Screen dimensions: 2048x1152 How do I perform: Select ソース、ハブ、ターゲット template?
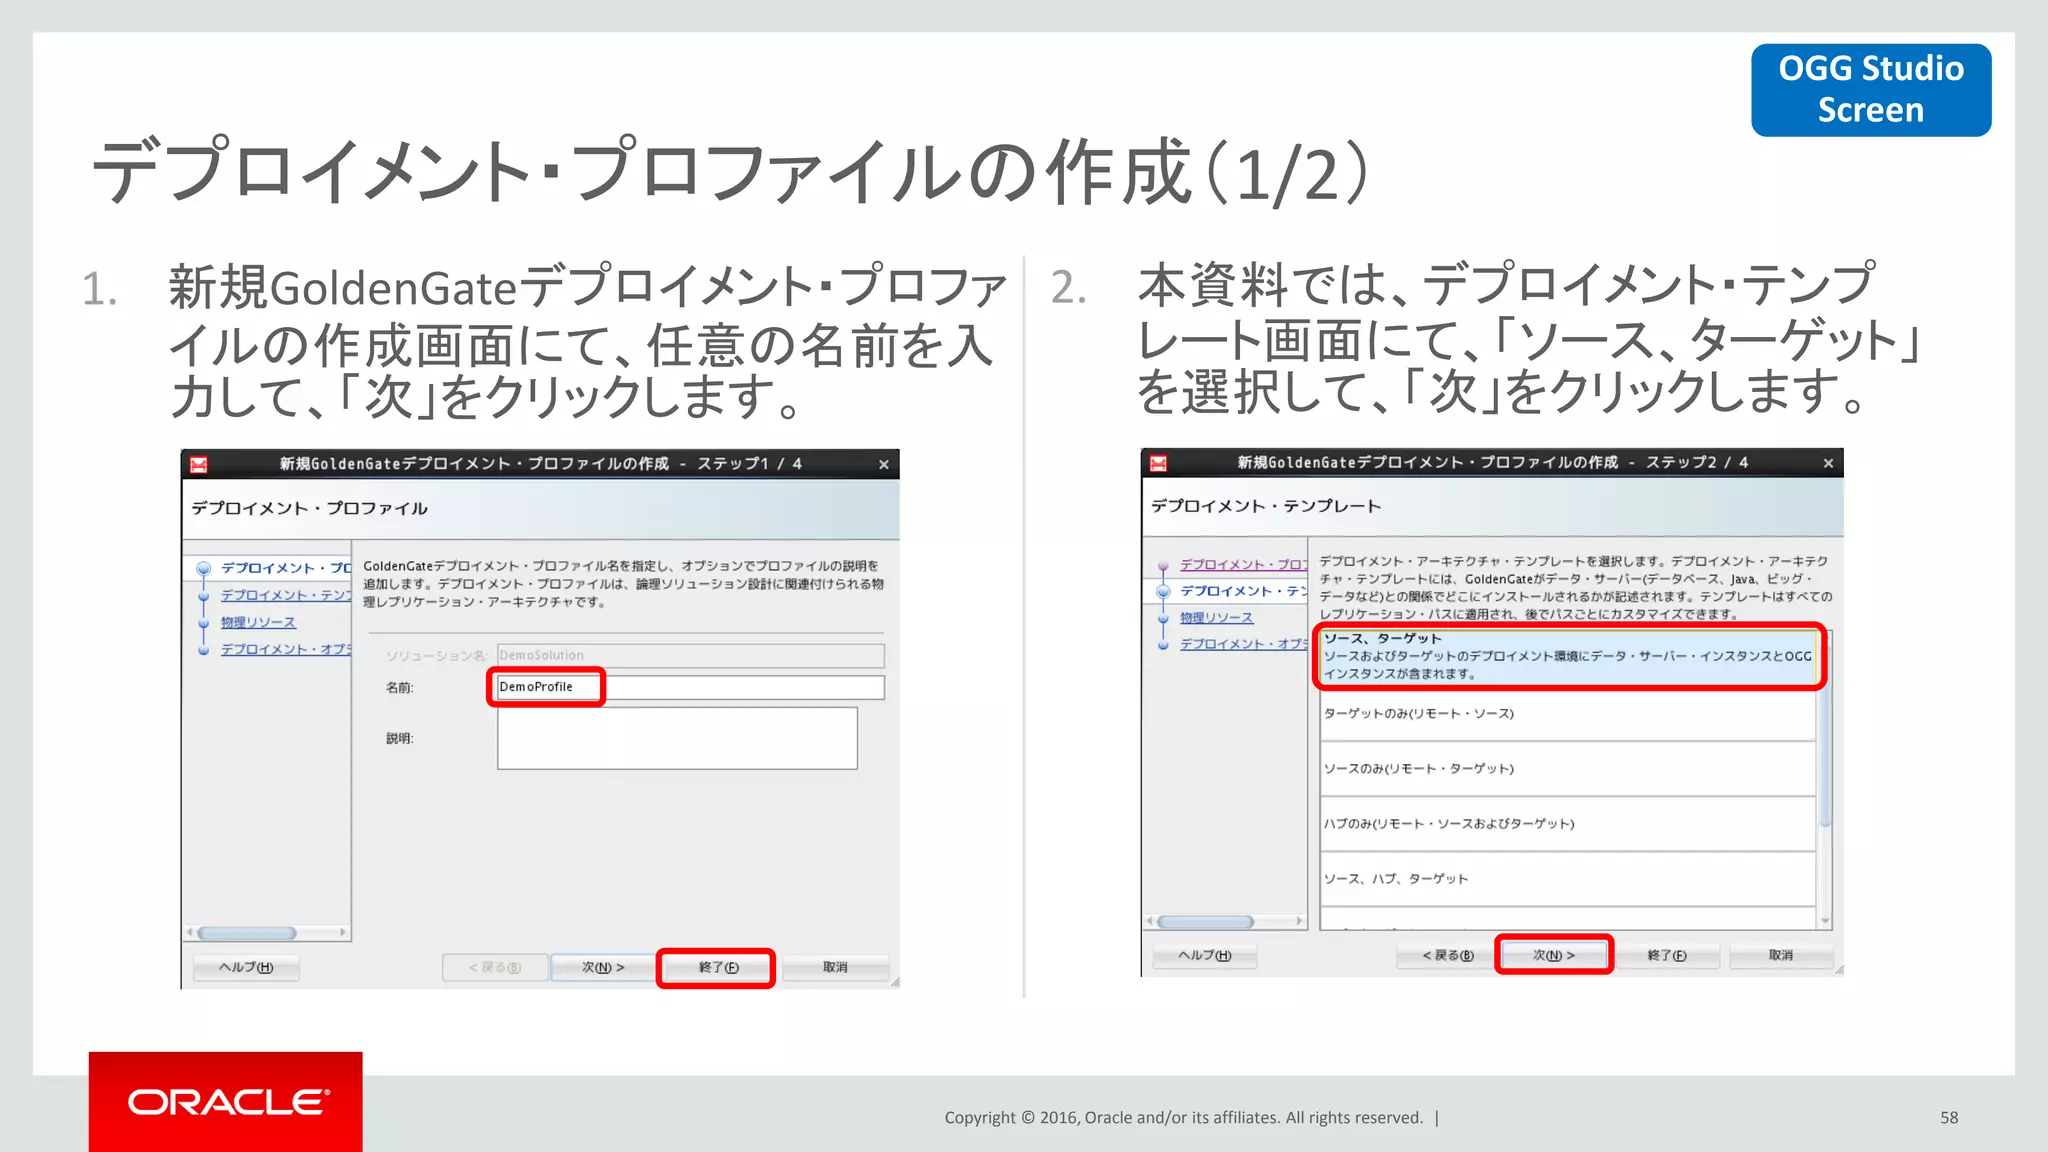click(x=1568, y=879)
